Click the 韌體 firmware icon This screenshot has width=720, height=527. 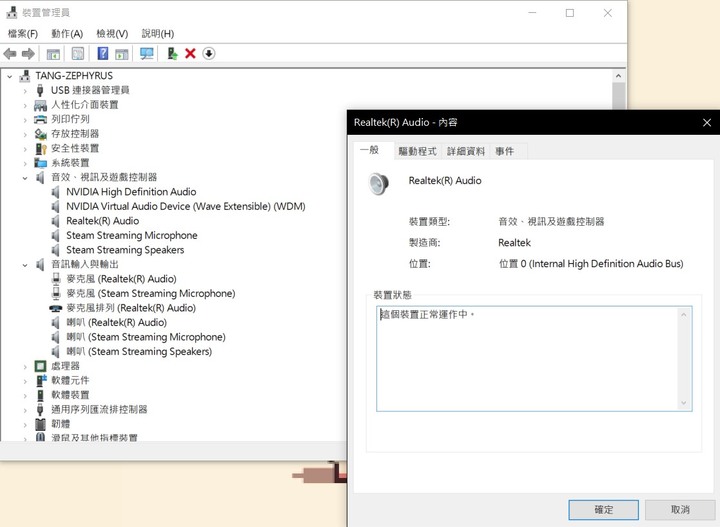tap(40, 424)
